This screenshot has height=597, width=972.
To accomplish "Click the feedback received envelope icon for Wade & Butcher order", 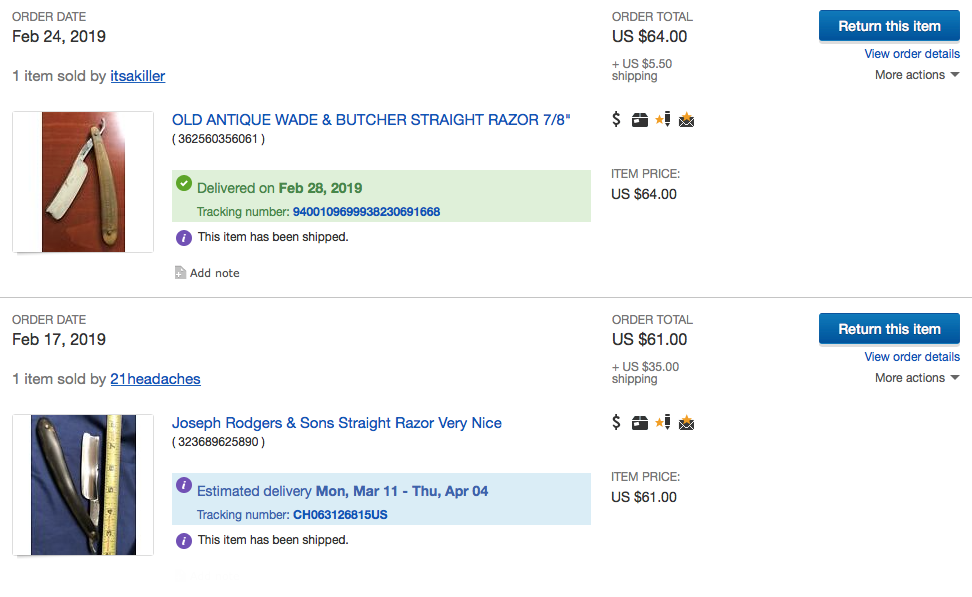I will [x=686, y=121].
